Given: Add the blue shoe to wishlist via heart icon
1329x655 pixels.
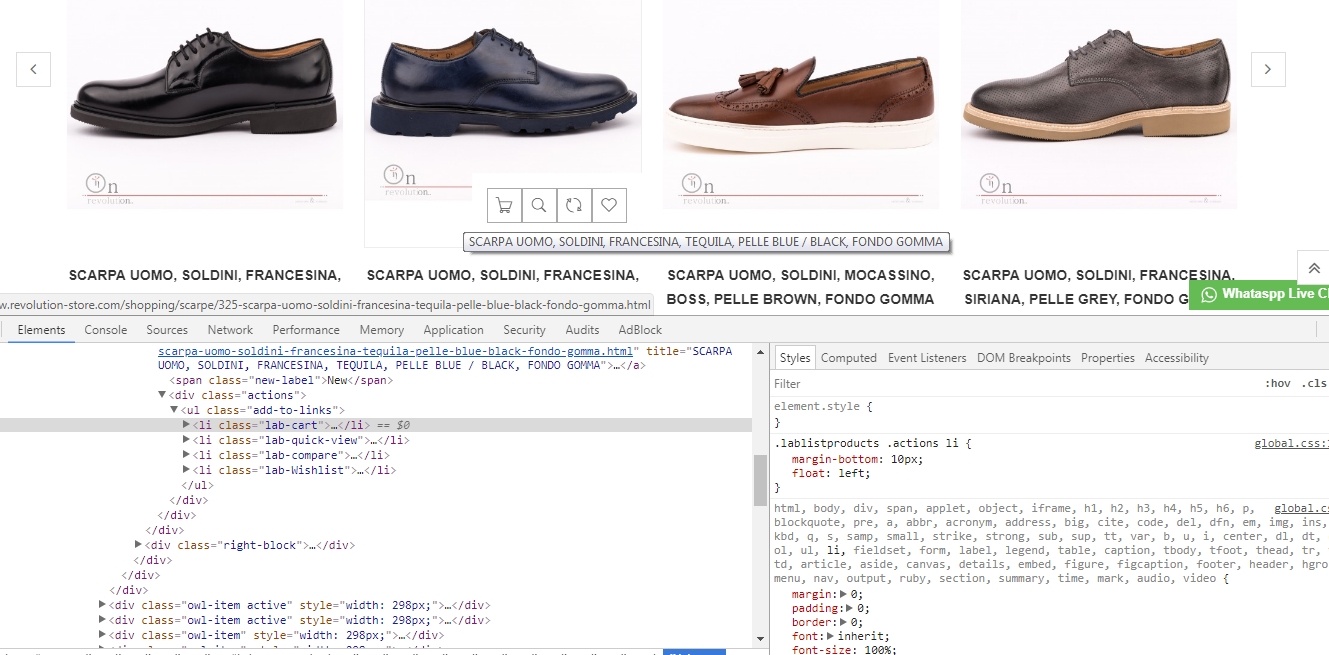Looking at the screenshot, I should point(609,206).
